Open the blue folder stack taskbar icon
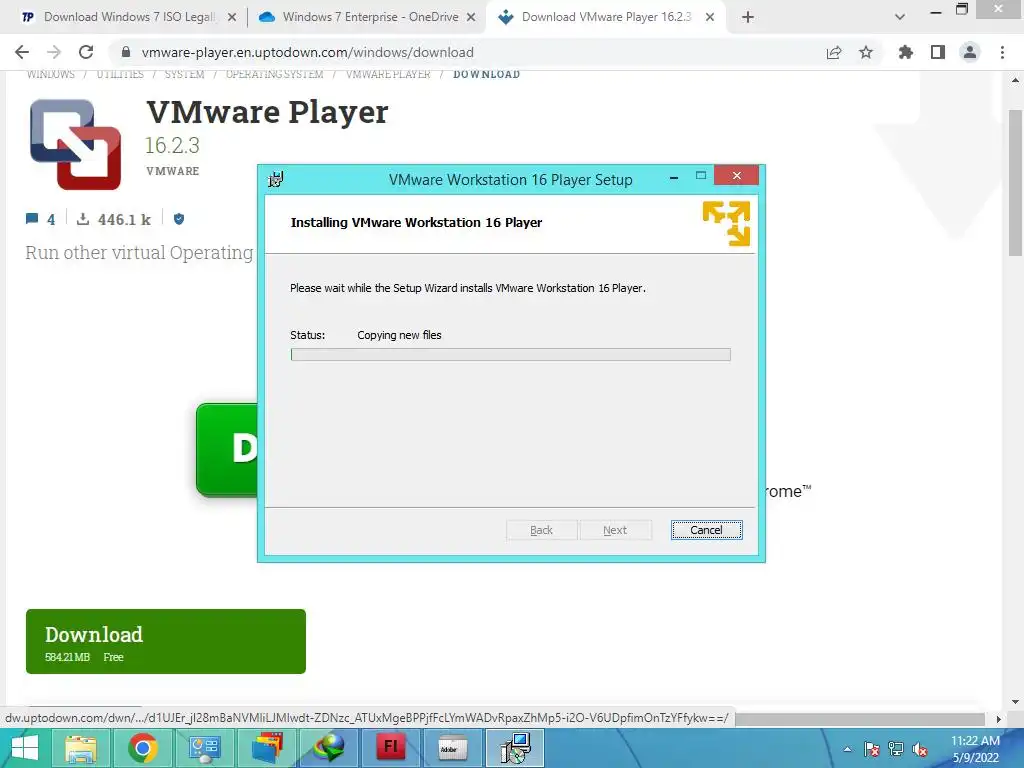Viewport: 1024px width, 768px height. pos(266,748)
